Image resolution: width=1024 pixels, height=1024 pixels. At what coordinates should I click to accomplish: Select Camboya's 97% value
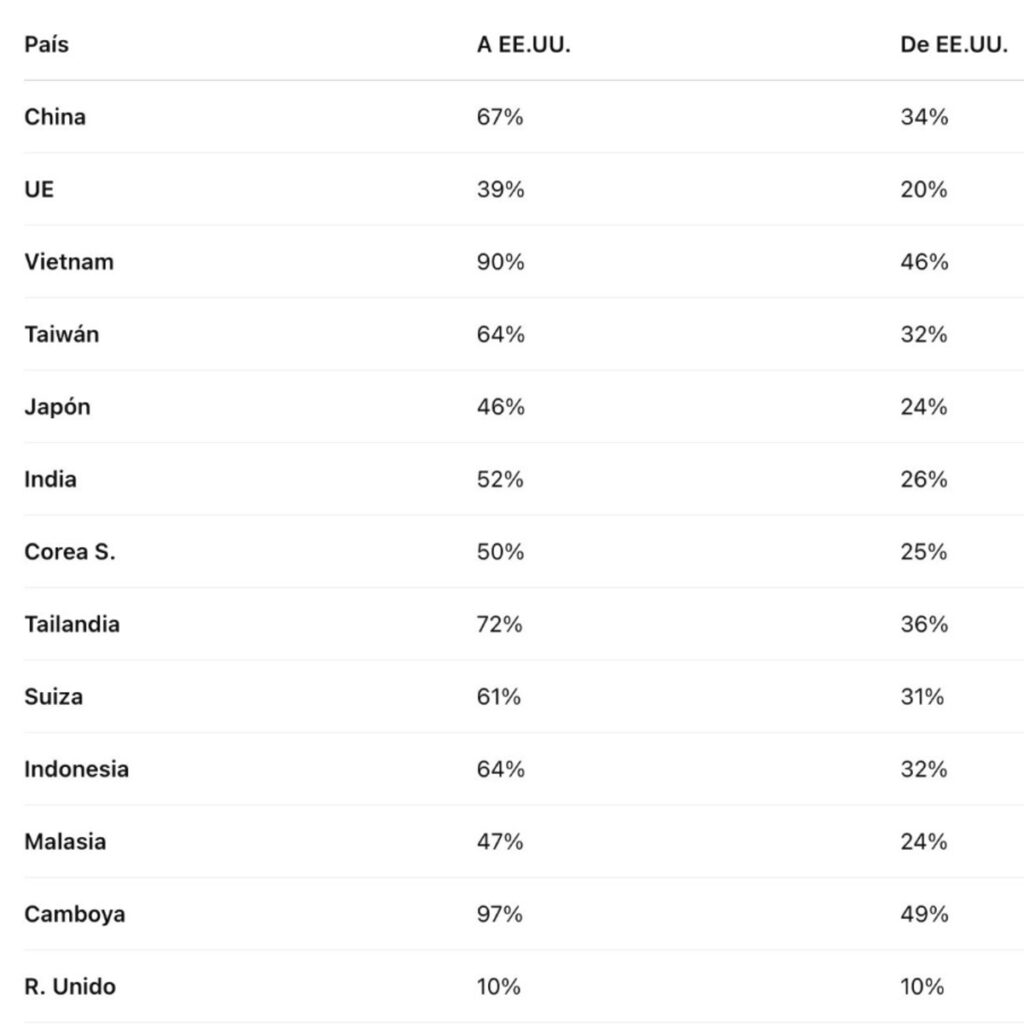coord(500,914)
